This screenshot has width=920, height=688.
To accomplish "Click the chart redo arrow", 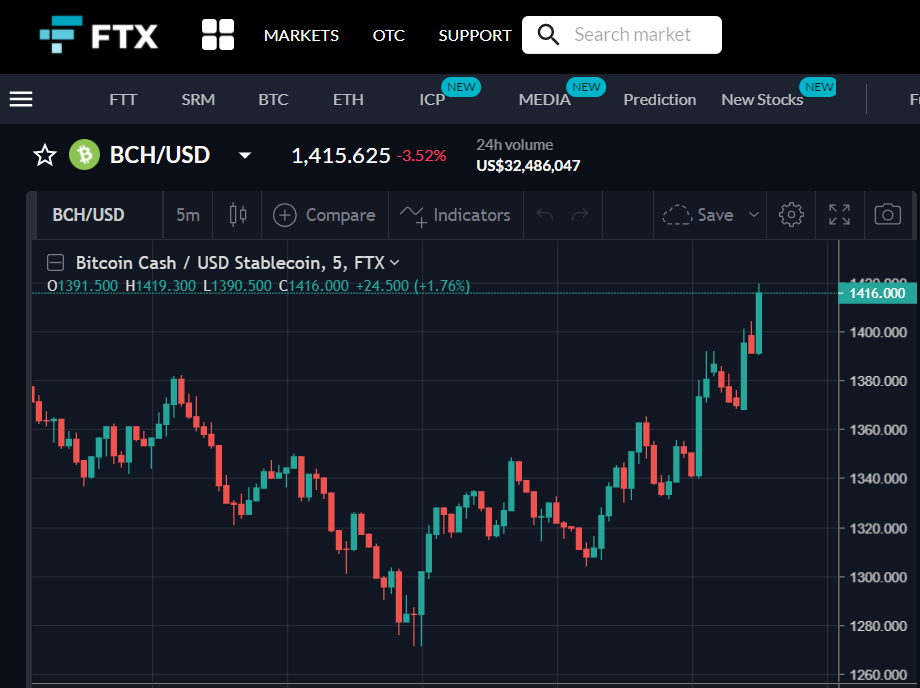I will (580, 215).
